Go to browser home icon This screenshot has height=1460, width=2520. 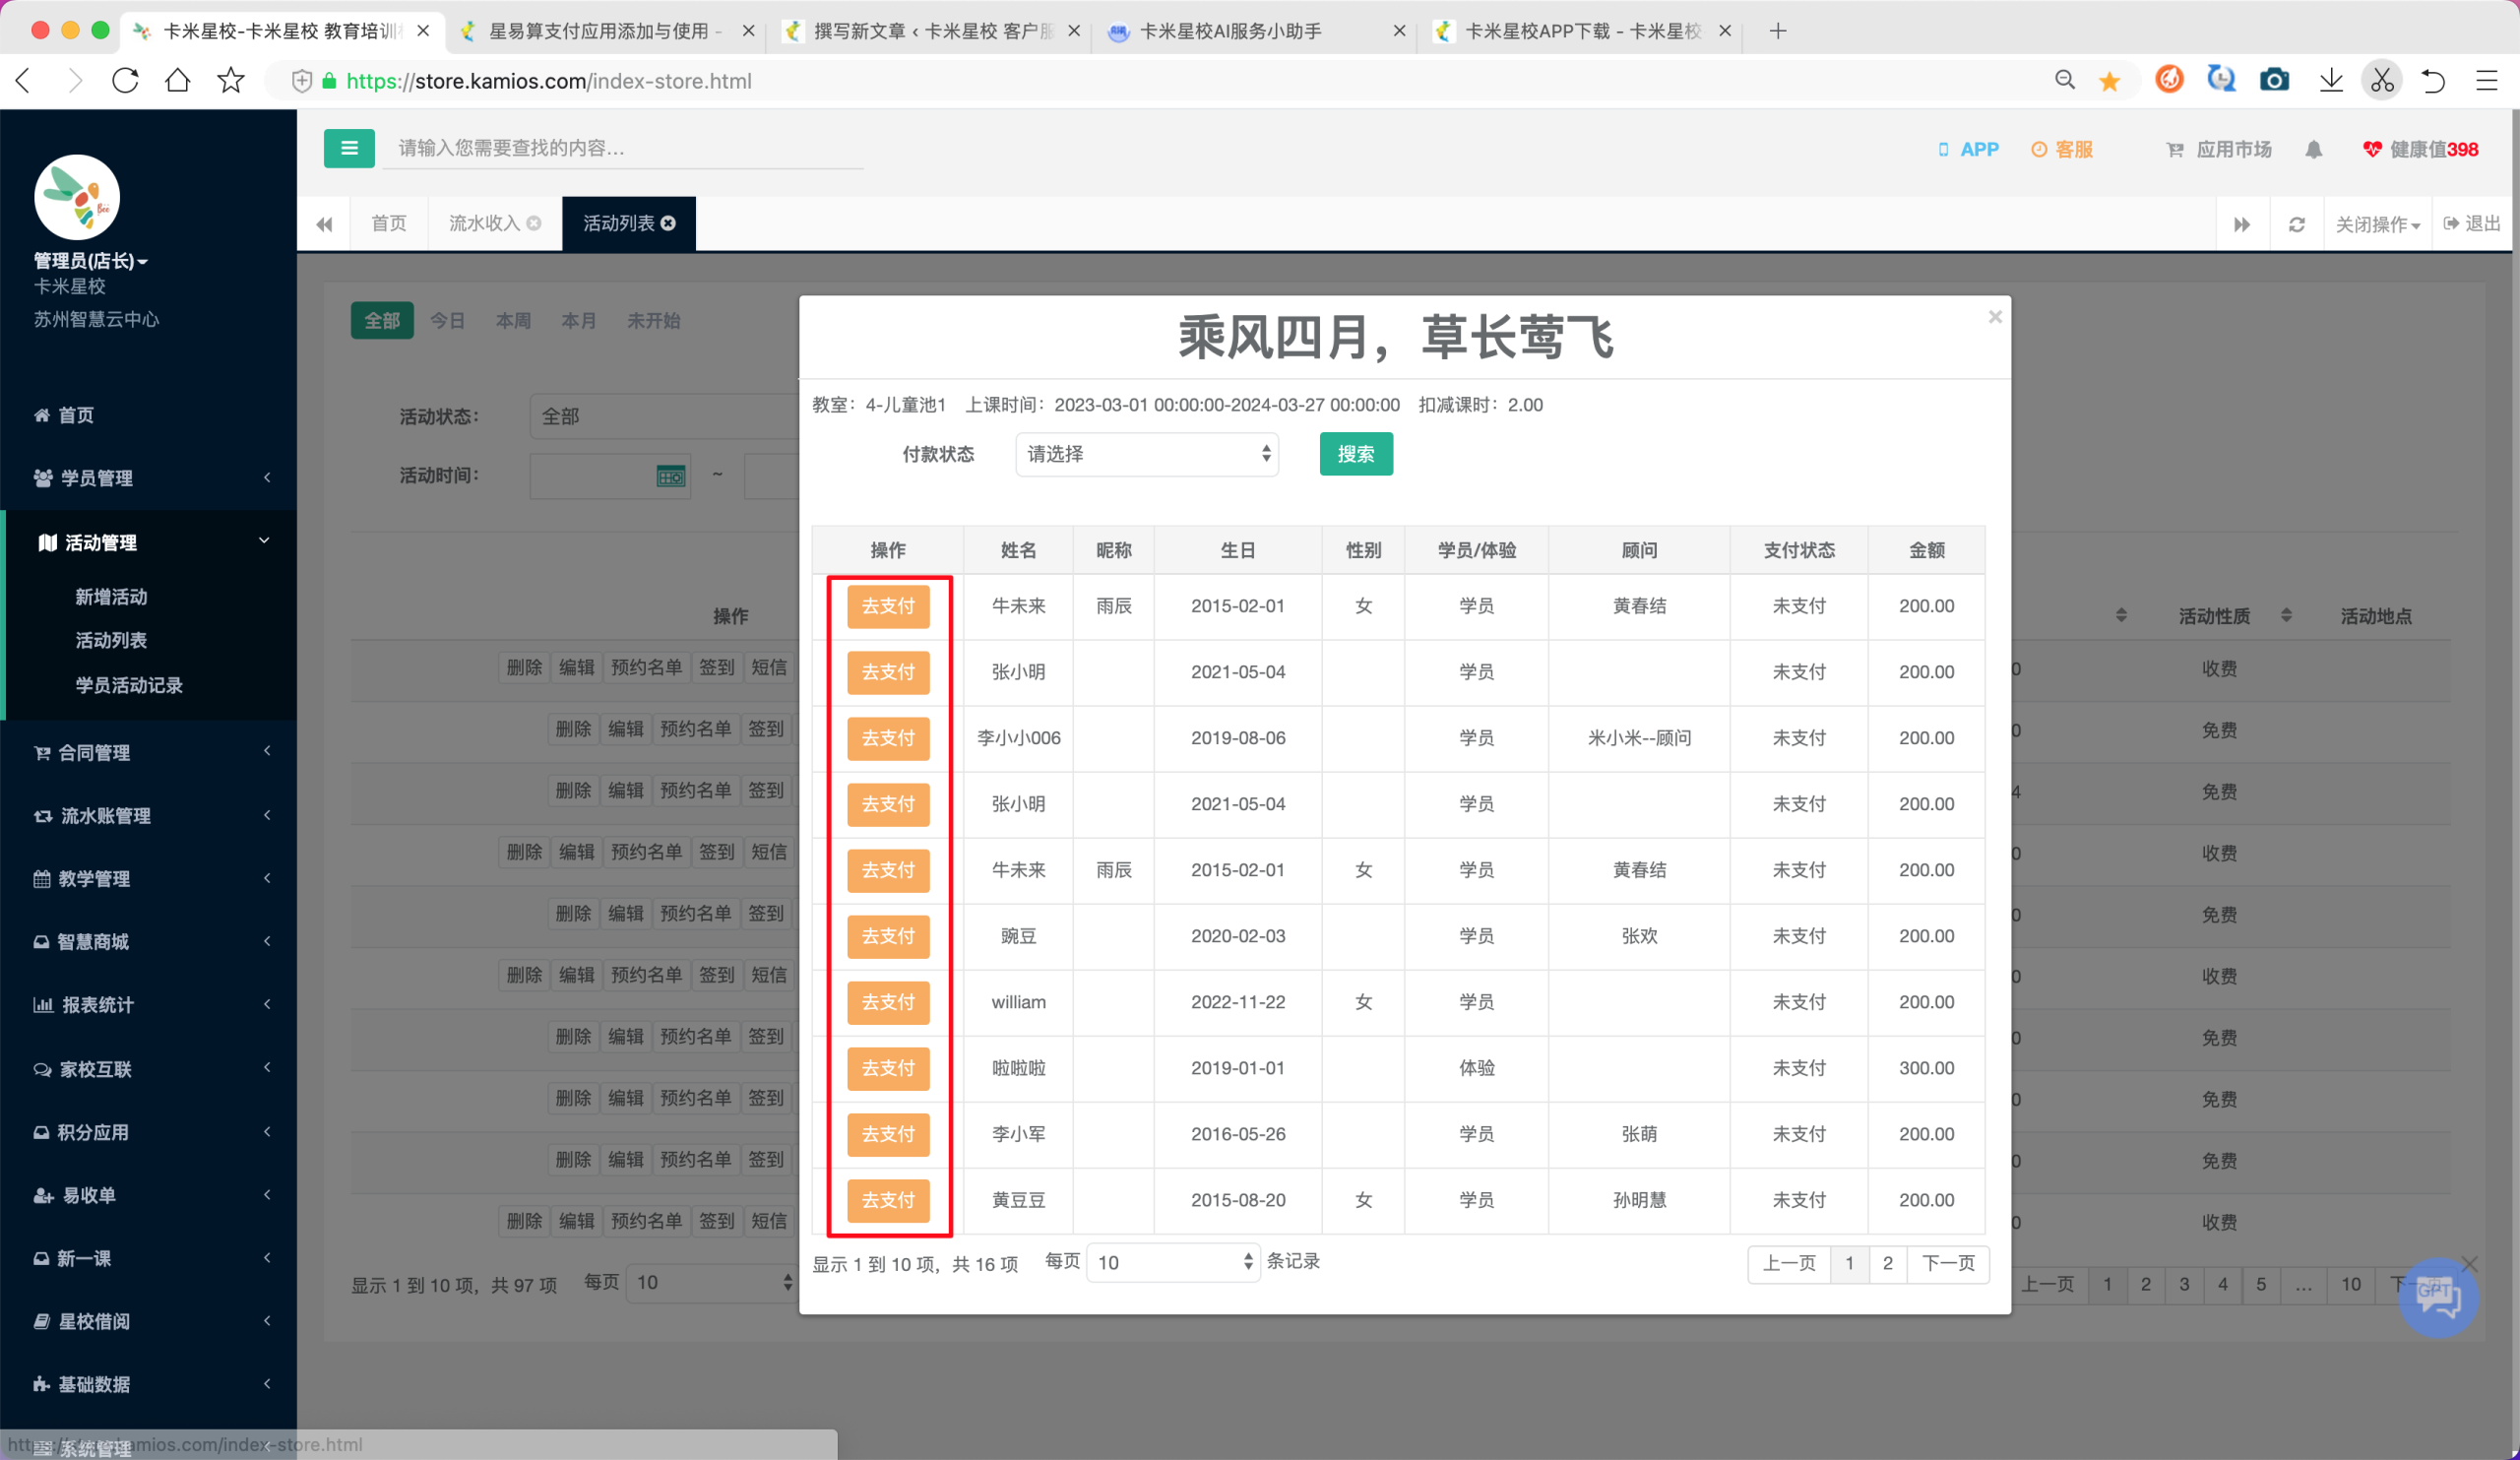pos(178,81)
